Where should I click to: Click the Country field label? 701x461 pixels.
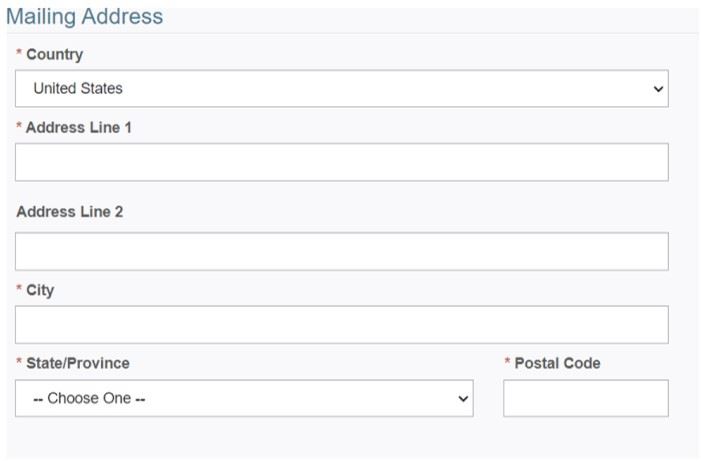[54, 55]
